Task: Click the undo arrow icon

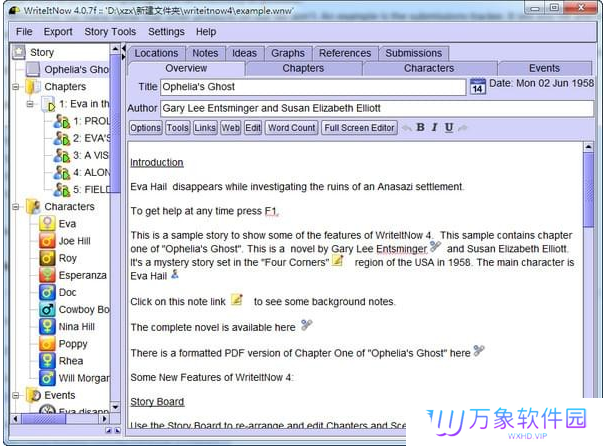Action: click(407, 128)
